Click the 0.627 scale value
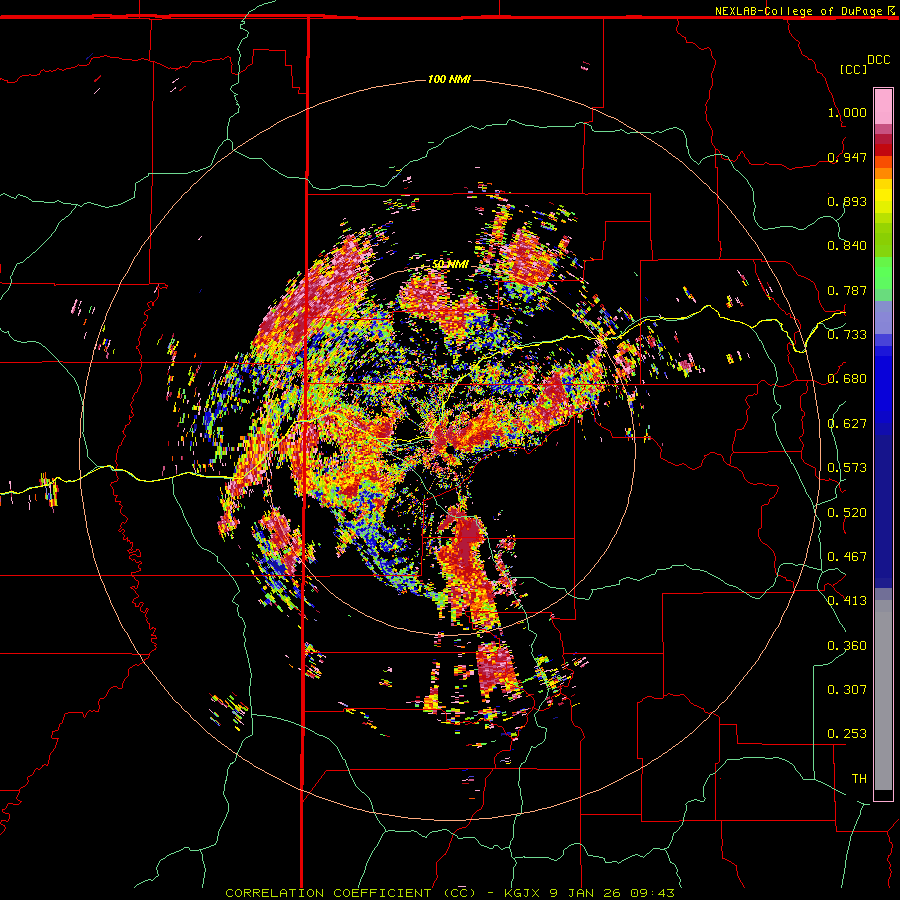 click(x=847, y=424)
